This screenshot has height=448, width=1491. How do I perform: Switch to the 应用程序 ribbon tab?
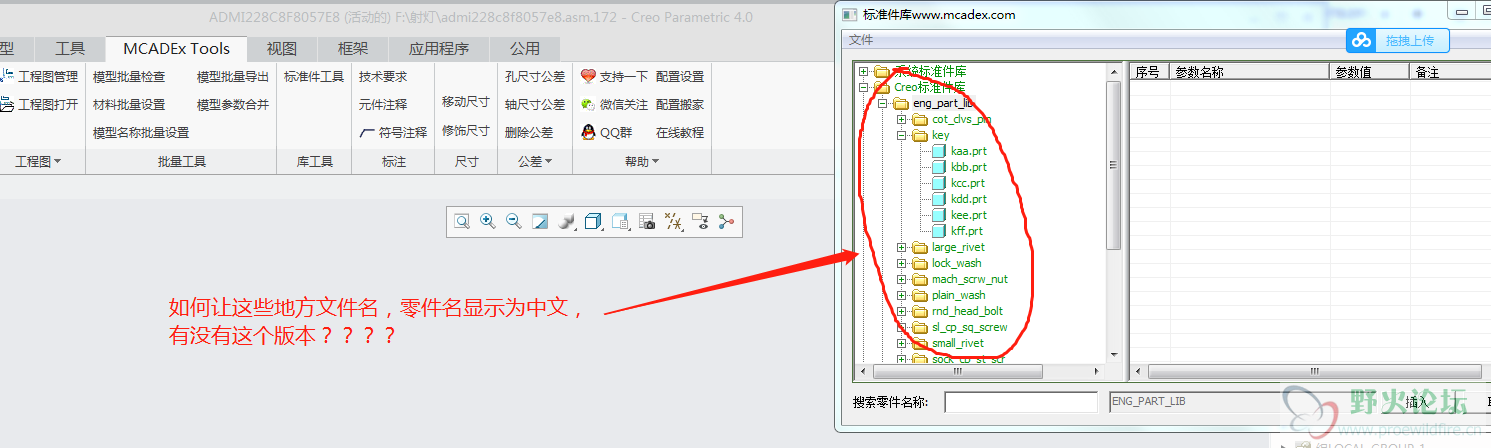[x=439, y=48]
